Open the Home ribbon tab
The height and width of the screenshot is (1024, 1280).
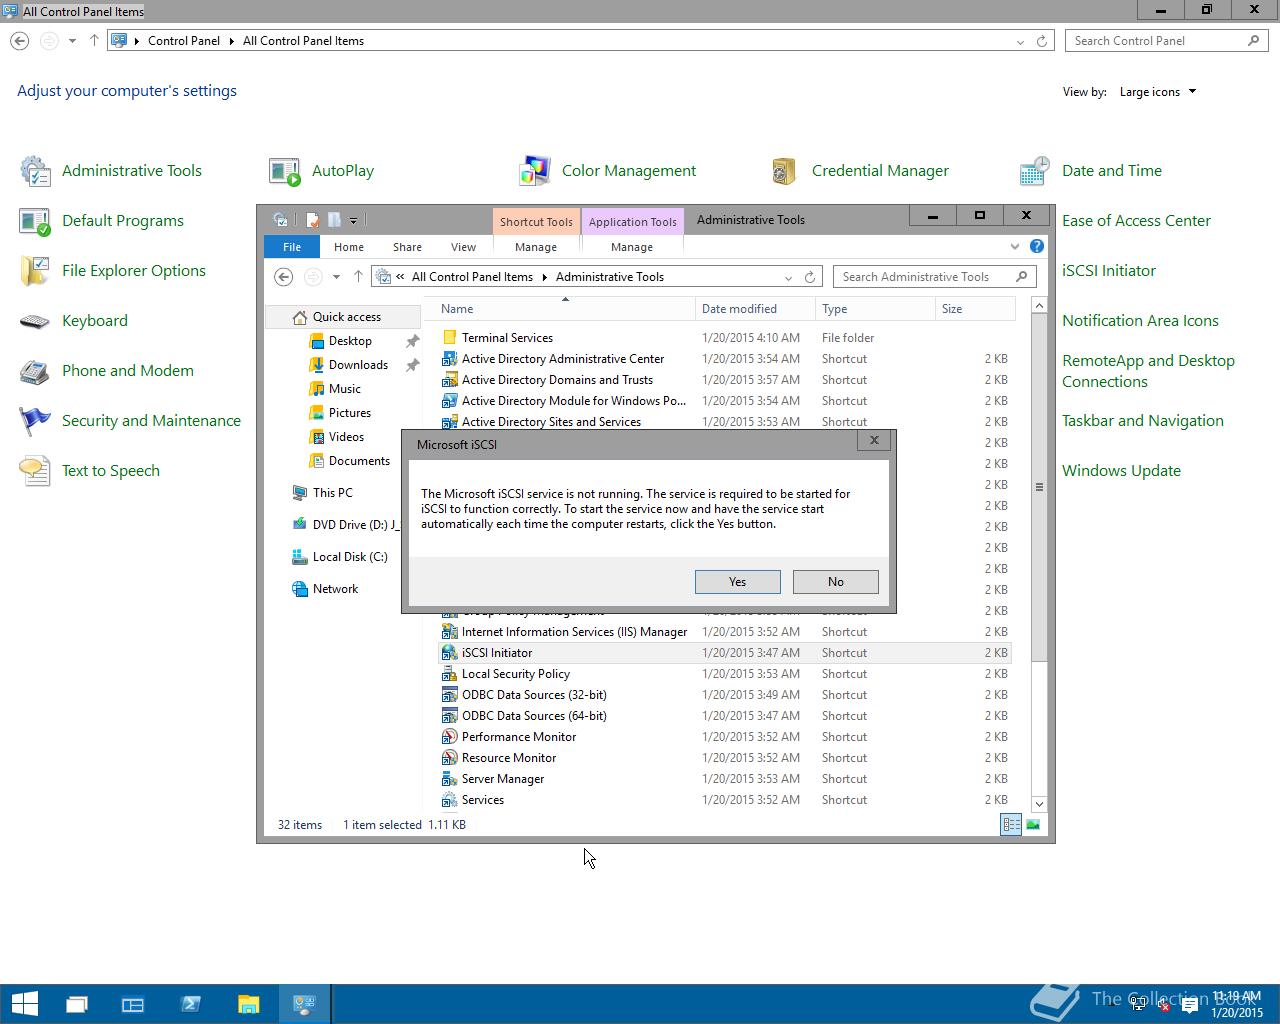349,246
